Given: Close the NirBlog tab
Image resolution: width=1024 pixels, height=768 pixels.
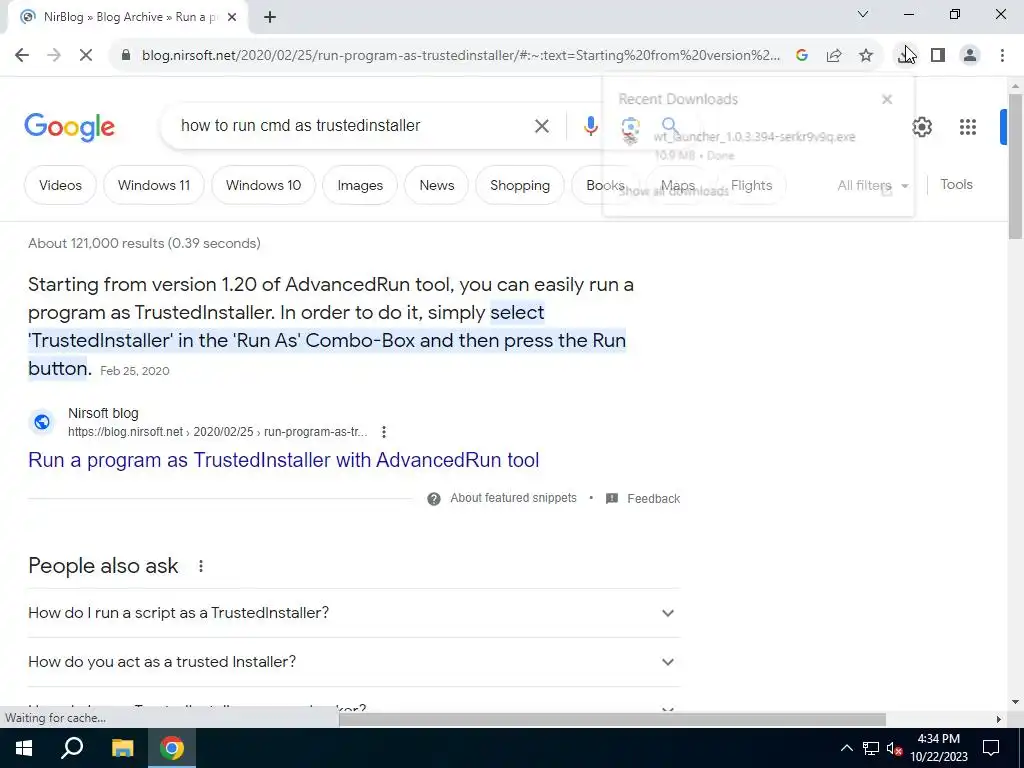Looking at the screenshot, I should [232, 17].
